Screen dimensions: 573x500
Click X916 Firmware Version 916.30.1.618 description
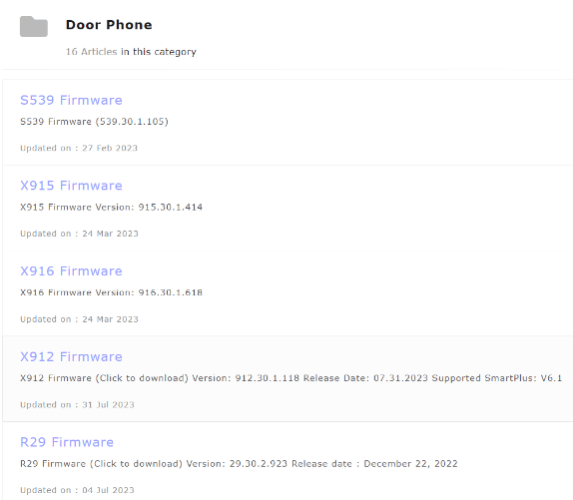point(111,292)
